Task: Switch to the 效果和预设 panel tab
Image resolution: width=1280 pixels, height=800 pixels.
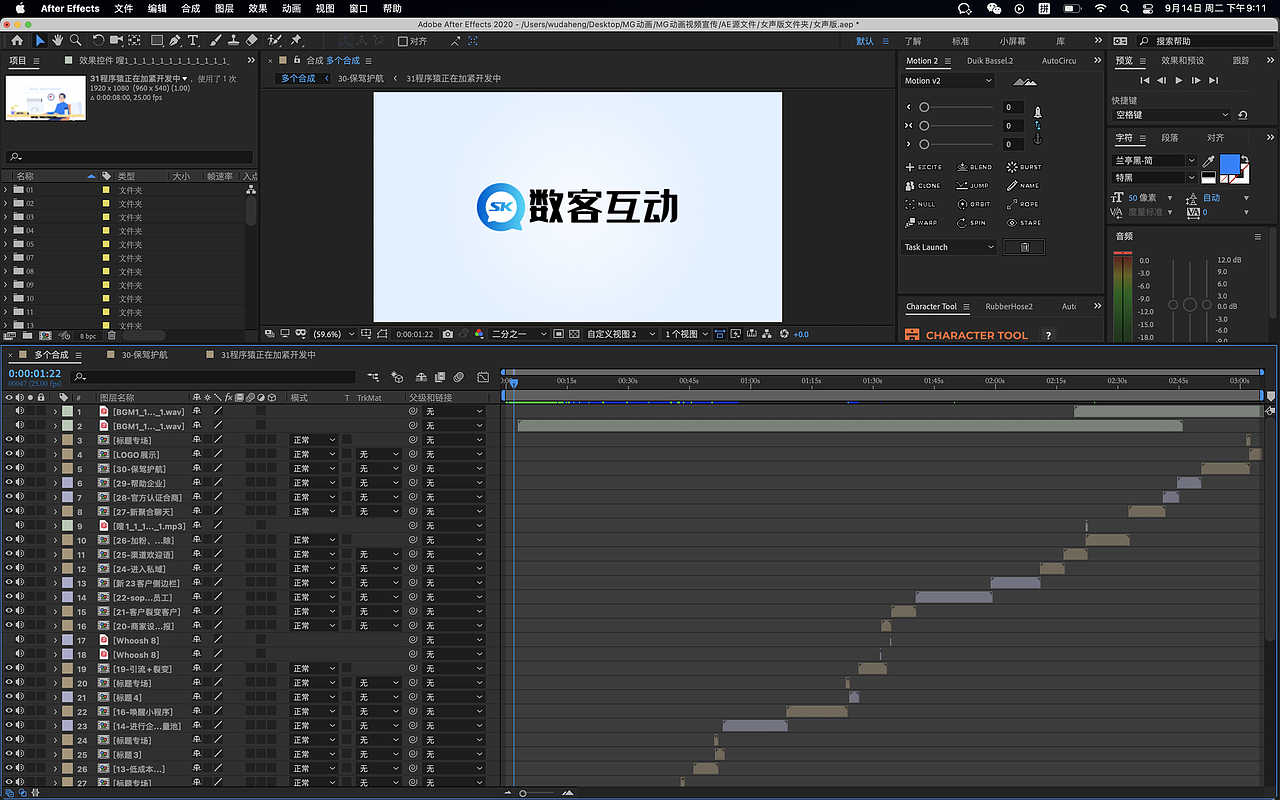Action: [1183, 61]
